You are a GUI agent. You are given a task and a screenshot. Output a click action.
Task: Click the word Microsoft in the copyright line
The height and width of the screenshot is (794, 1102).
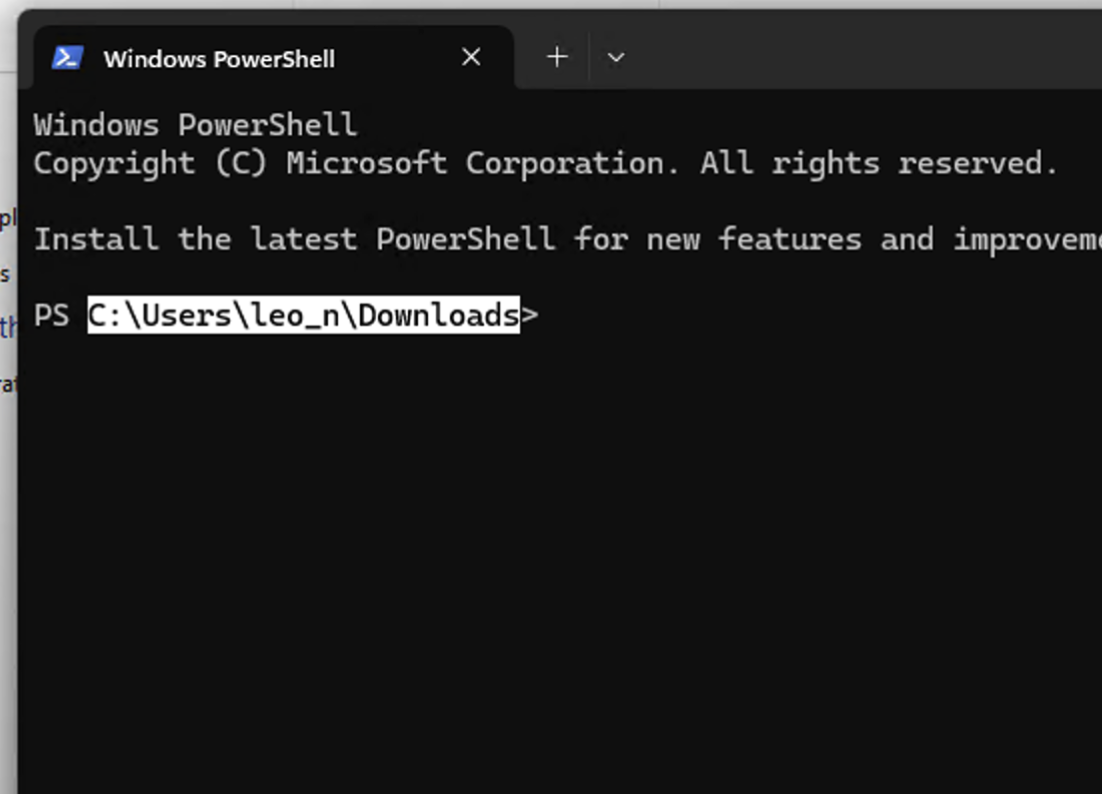[x=366, y=163]
